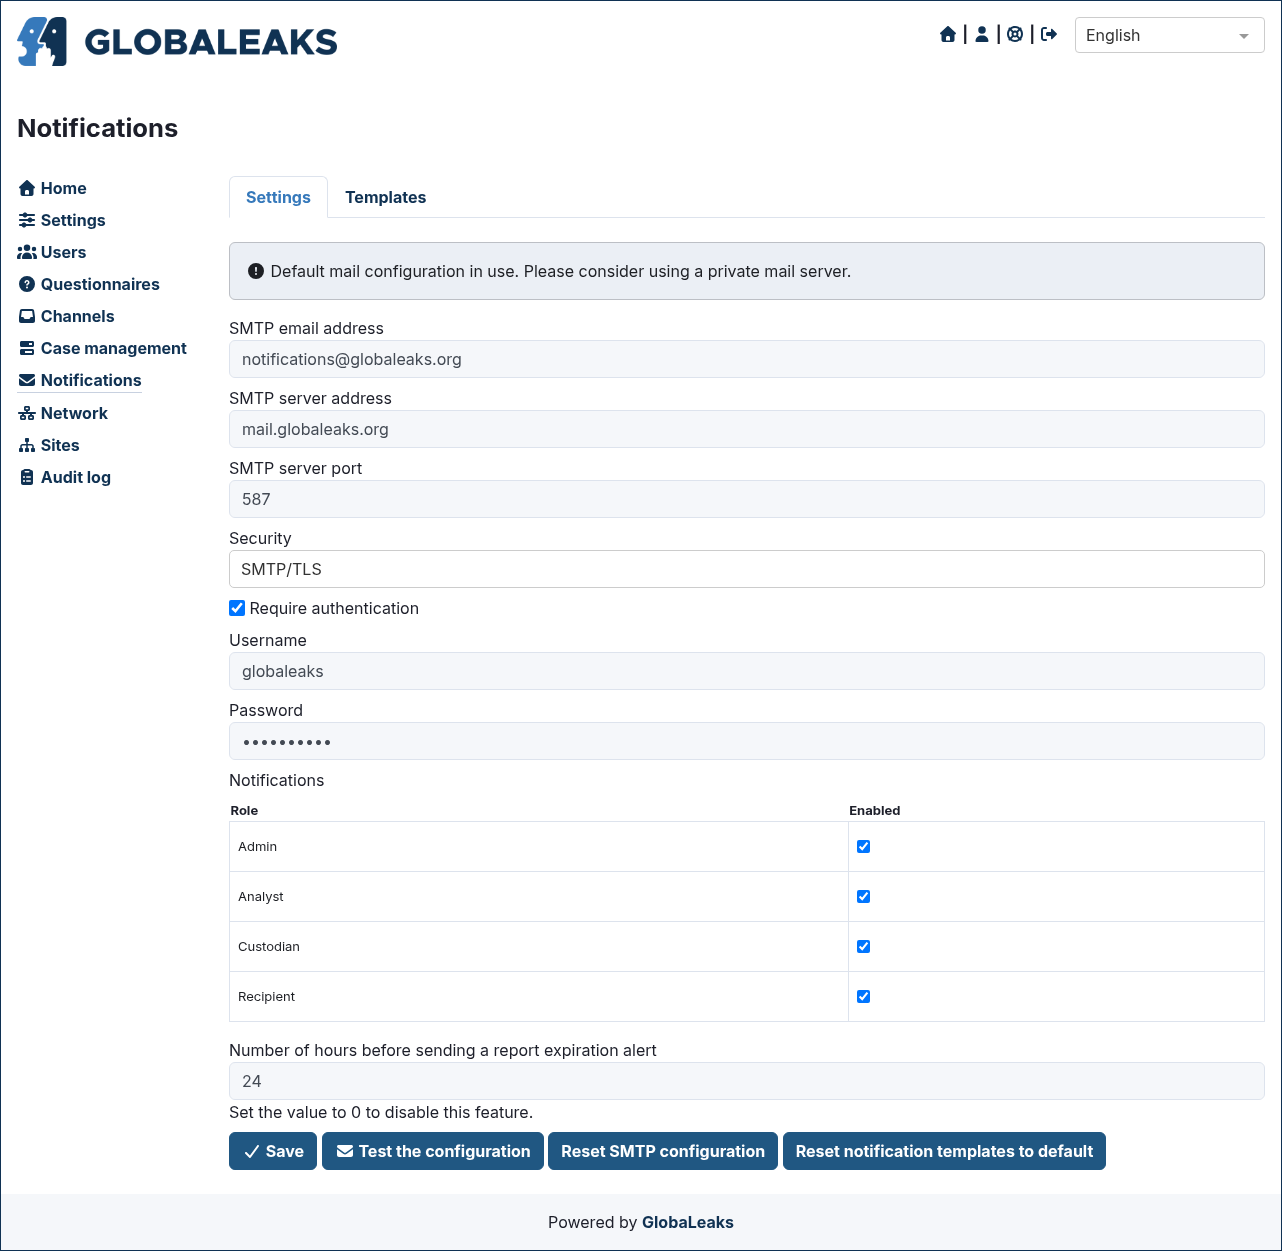Disable notifications for Admin role
This screenshot has height=1251, width=1282.
(x=864, y=847)
